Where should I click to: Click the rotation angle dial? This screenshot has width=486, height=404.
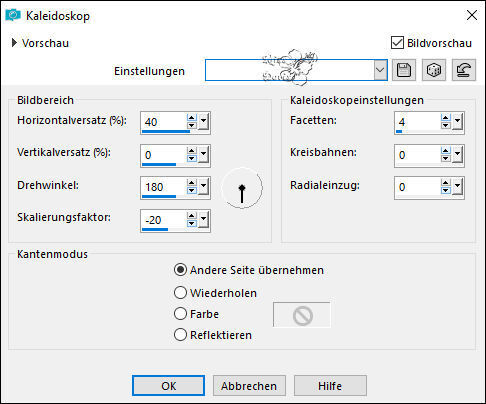click(242, 188)
